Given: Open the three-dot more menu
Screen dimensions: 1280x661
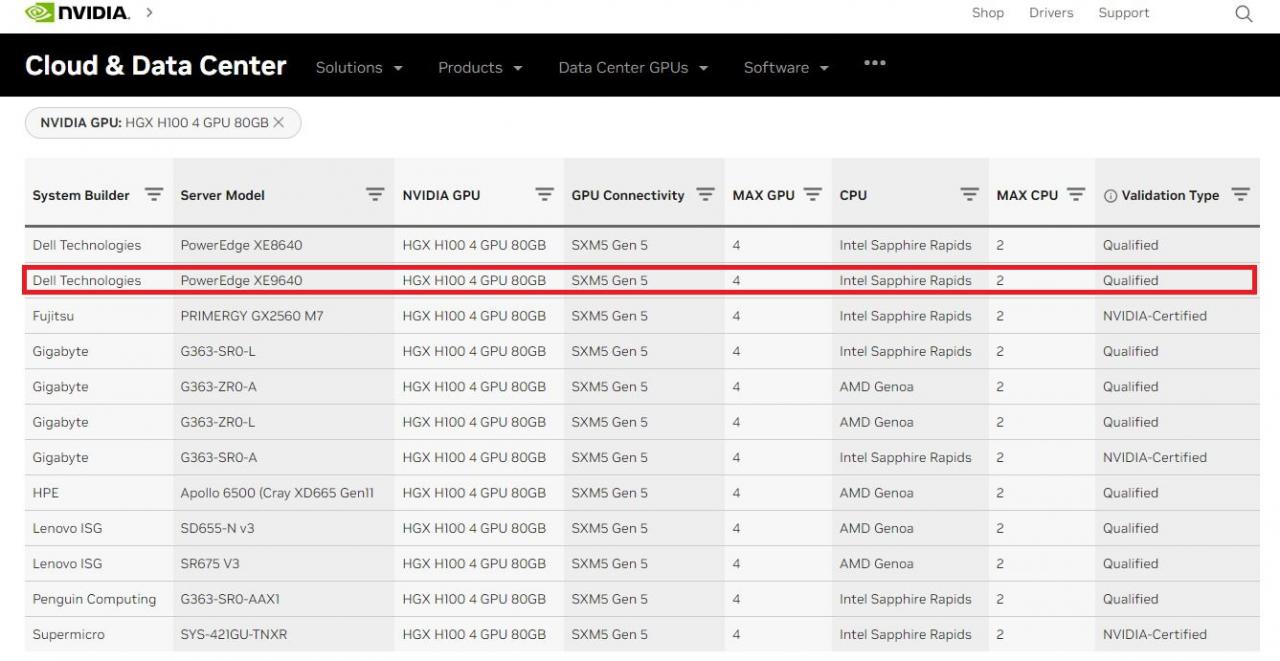Looking at the screenshot, I should (x=875, y=63).
